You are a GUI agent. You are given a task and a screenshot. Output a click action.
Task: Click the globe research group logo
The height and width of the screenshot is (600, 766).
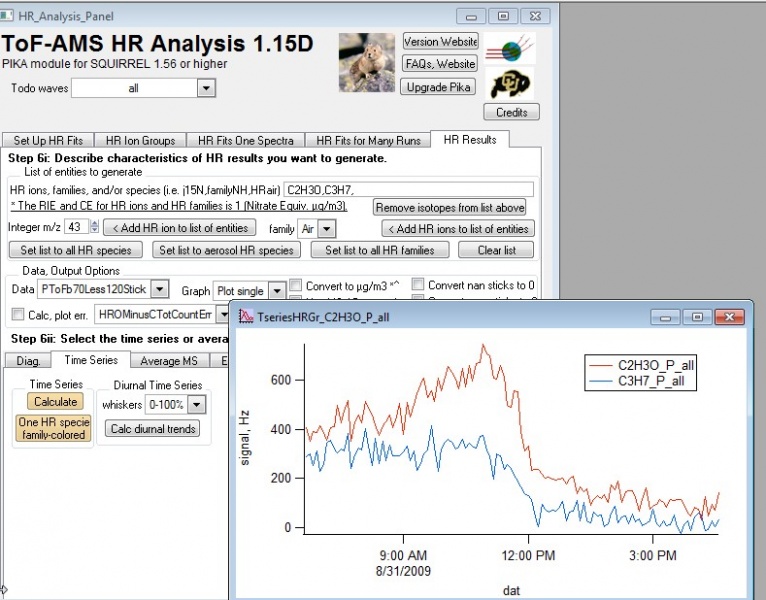point(511,49)
